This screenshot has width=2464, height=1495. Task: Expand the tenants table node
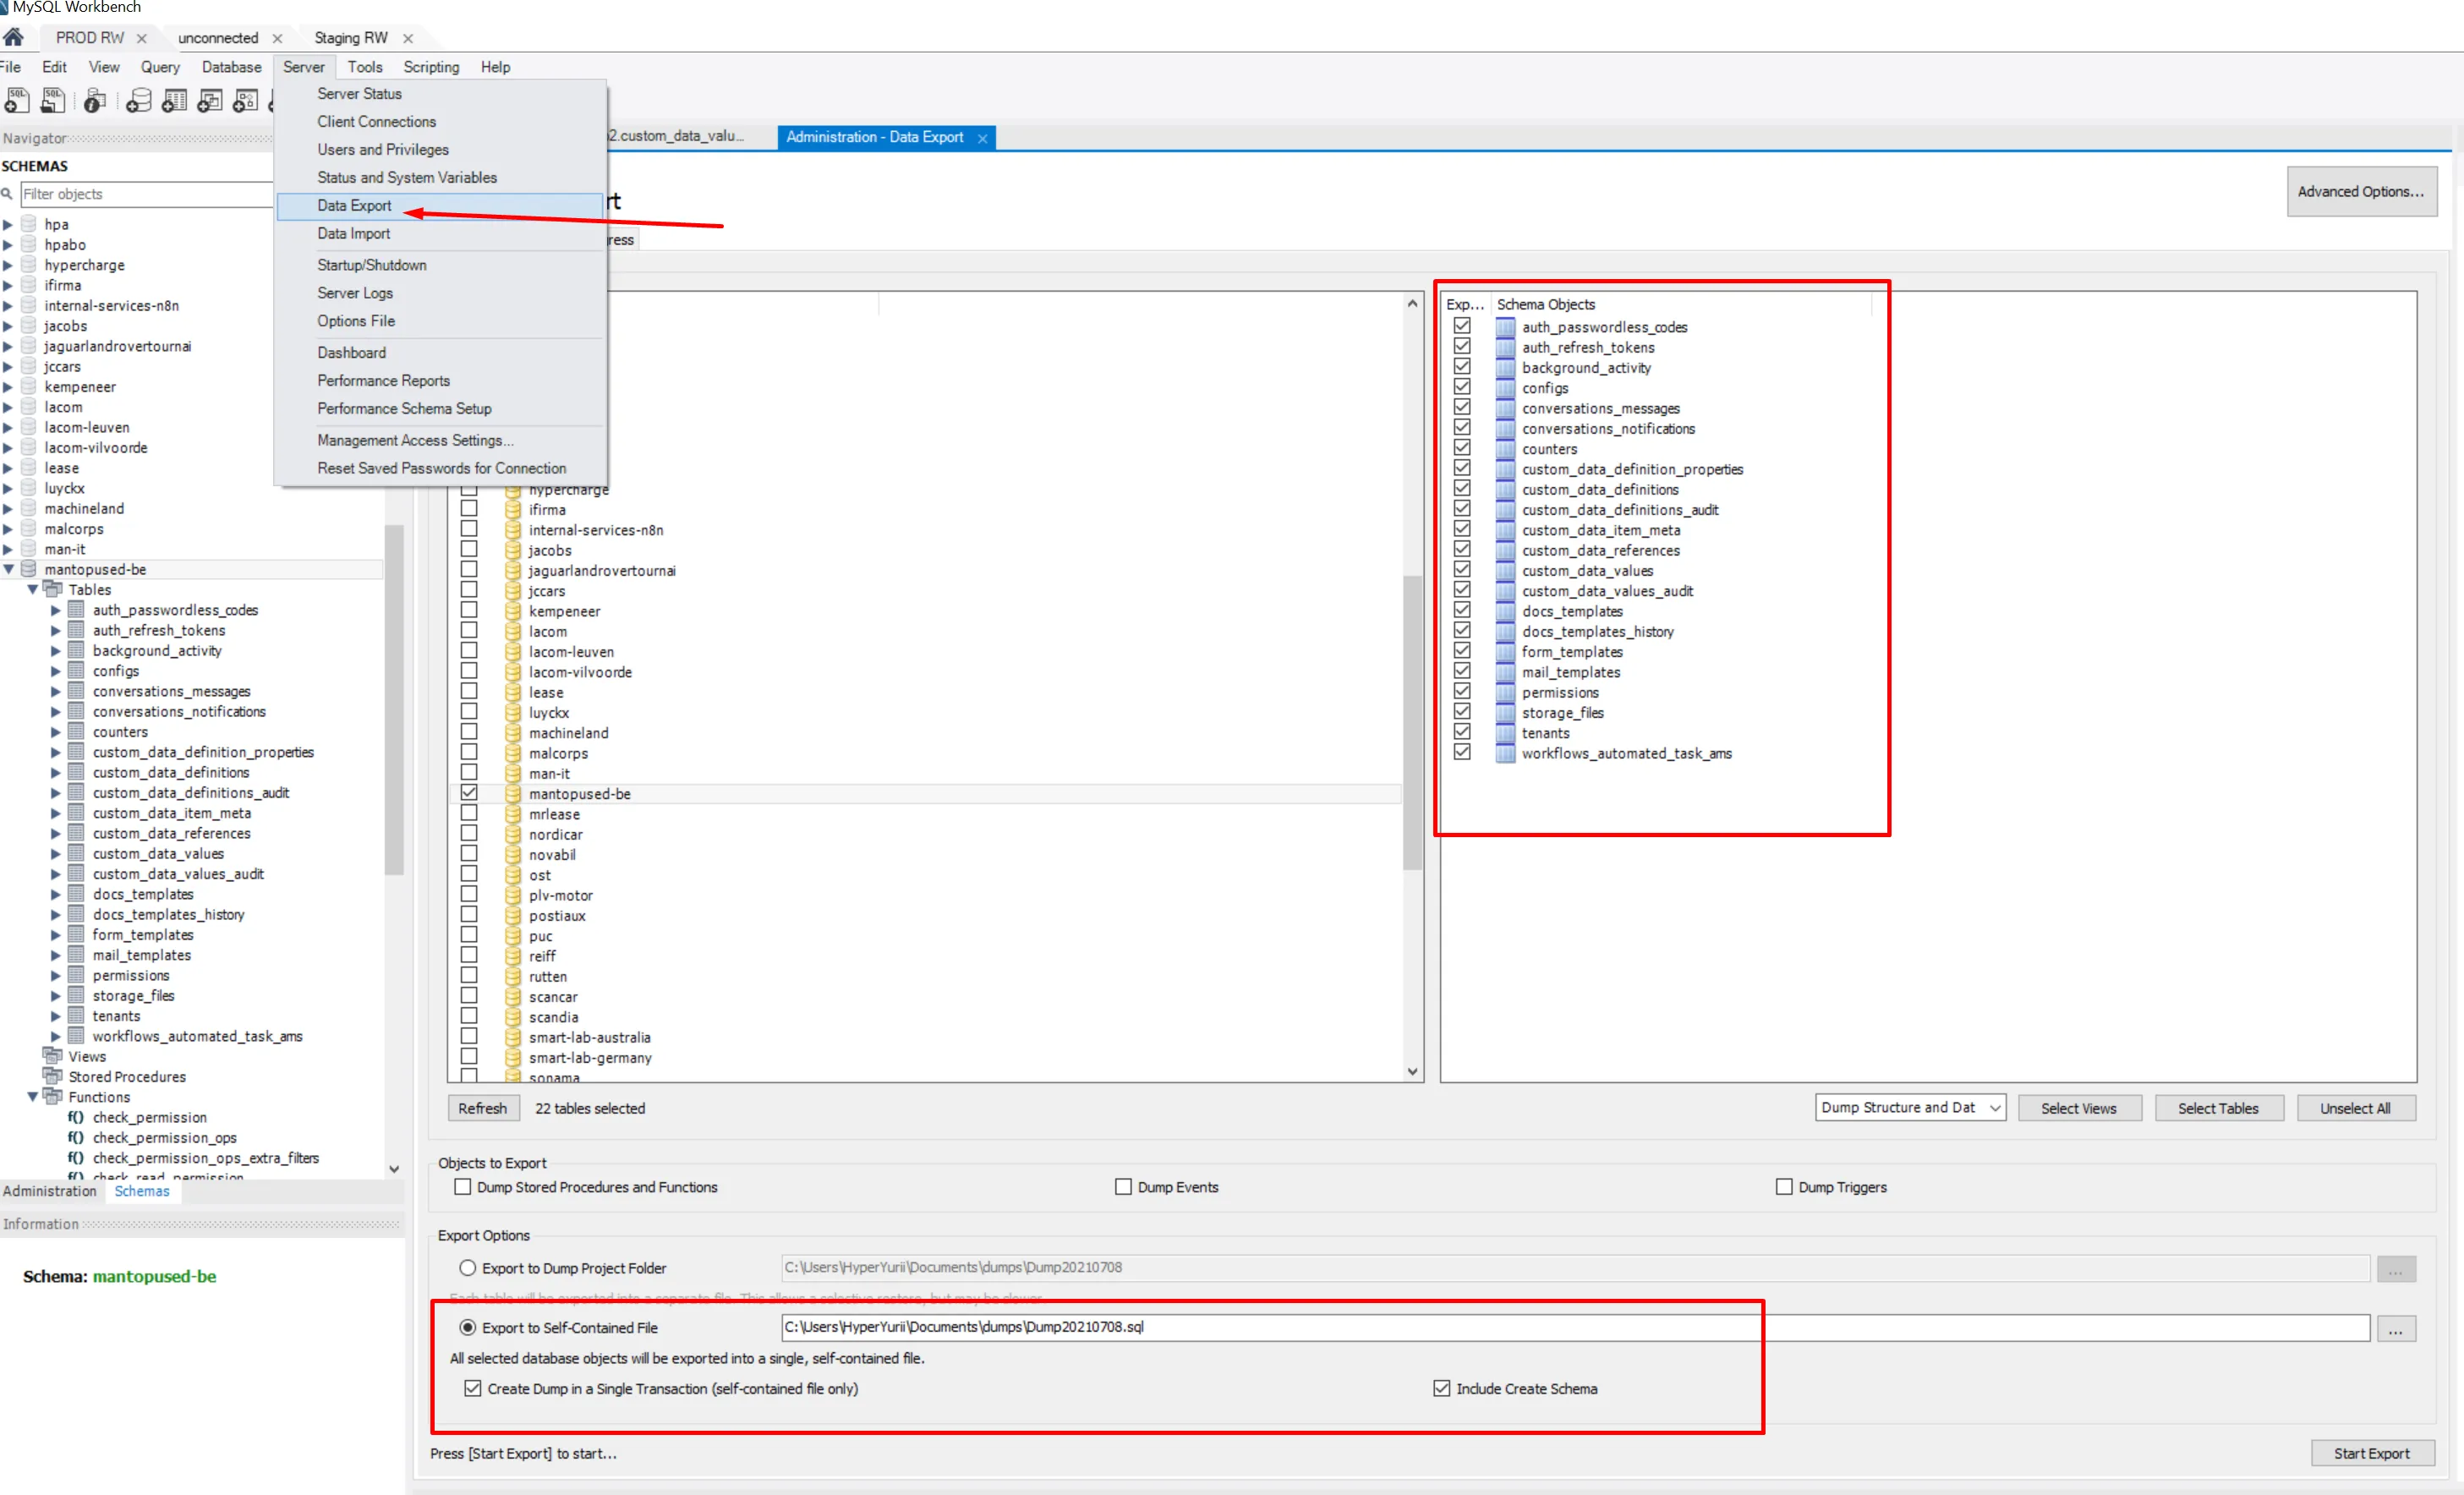(x=56, y=1016)
